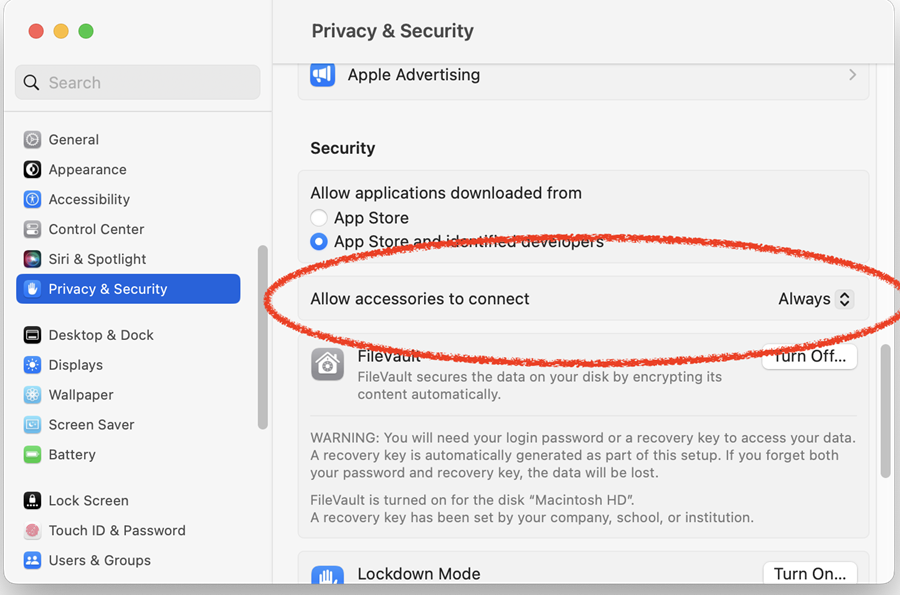Click the Search field in the sidebar

(138, 82)
